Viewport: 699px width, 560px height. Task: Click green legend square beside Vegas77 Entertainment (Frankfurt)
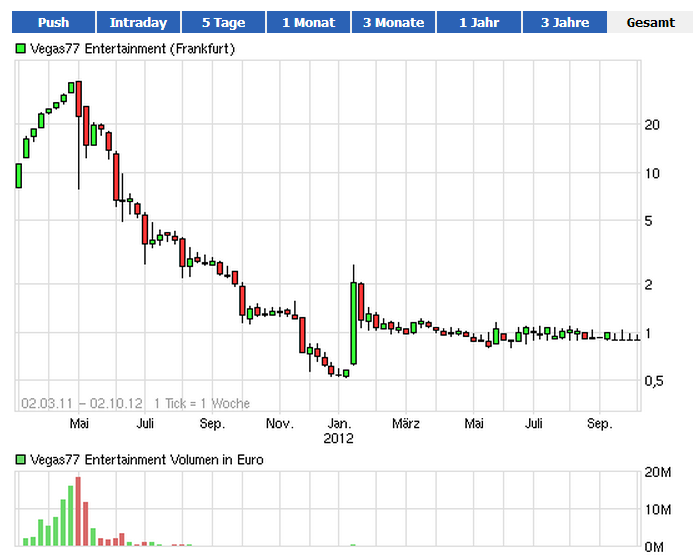click(x=21, y=48)
